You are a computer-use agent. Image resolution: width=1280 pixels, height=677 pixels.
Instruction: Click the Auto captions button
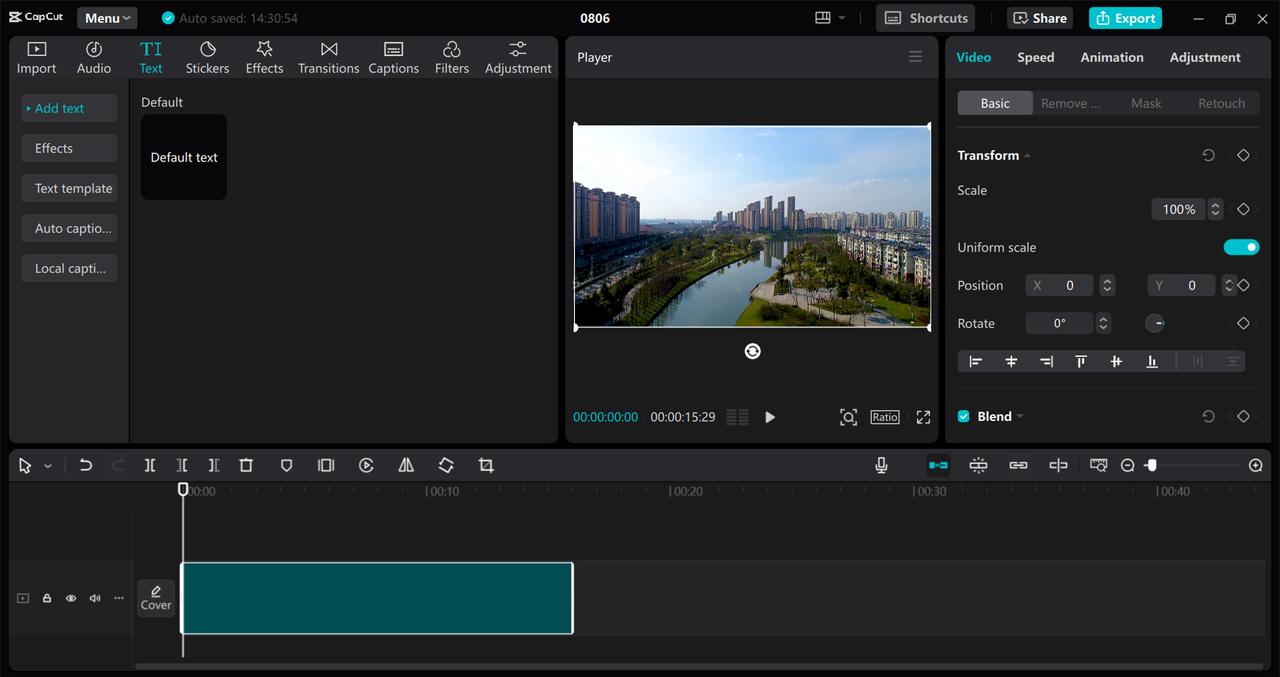69,228
